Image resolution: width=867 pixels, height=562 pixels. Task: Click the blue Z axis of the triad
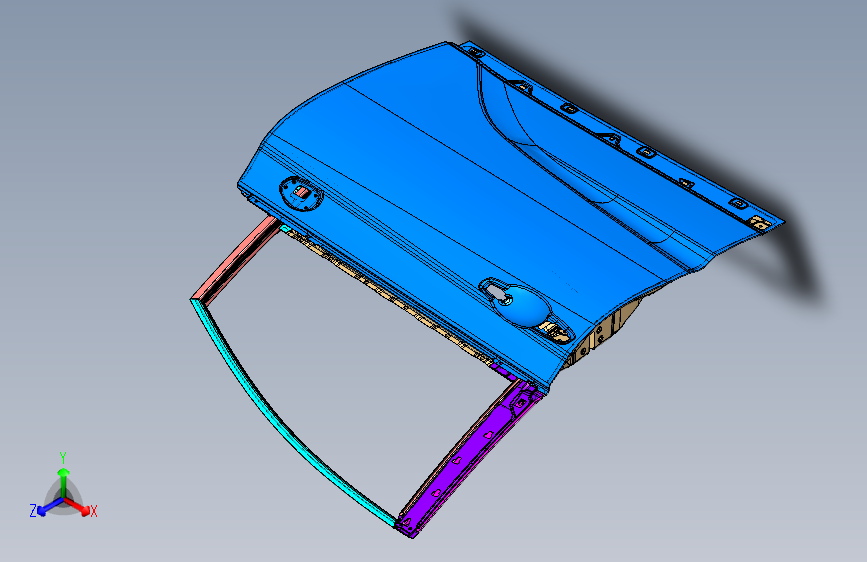pos(50,506)
